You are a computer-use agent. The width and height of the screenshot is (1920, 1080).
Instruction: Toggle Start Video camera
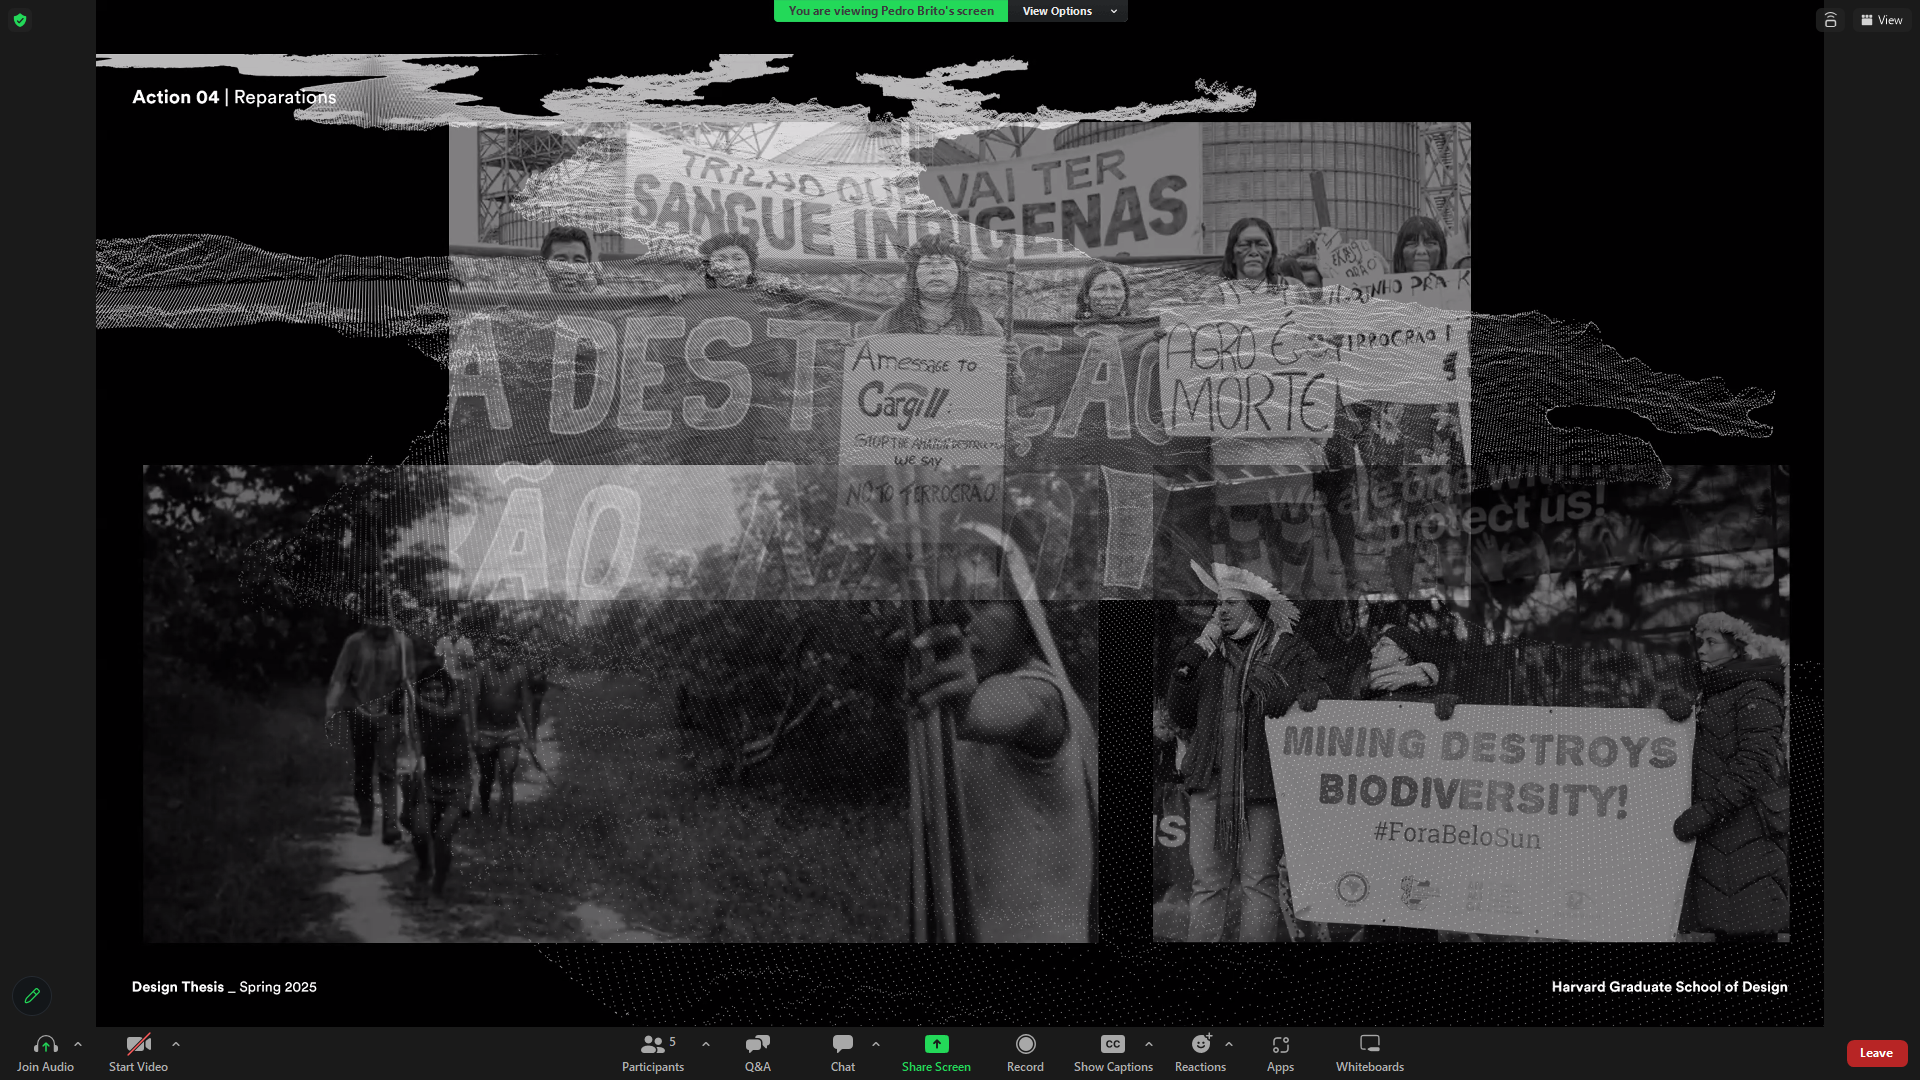(x=138, y=1053)
